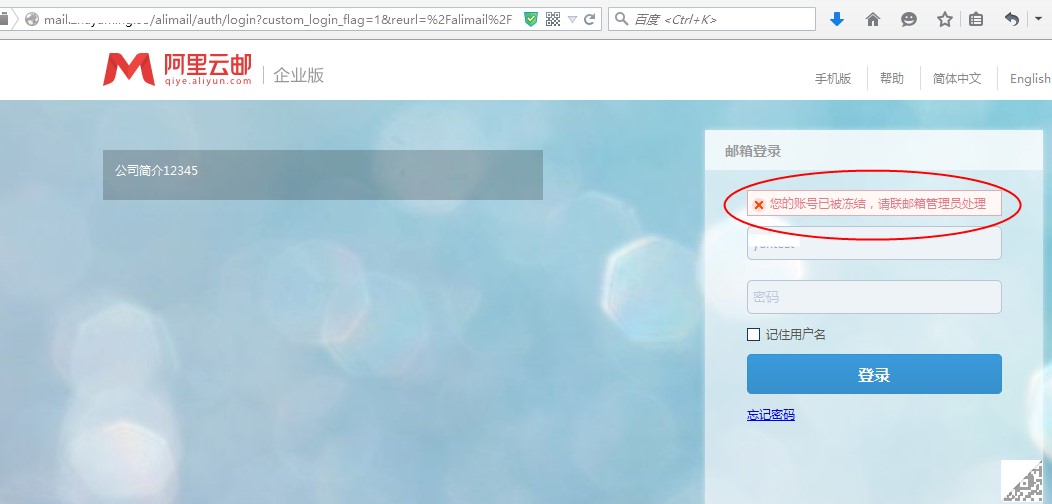This screenshot has height=504, width=1052.
Task: Click the smiley chat icon in toolbar
Action: click(x=908, y=19)
